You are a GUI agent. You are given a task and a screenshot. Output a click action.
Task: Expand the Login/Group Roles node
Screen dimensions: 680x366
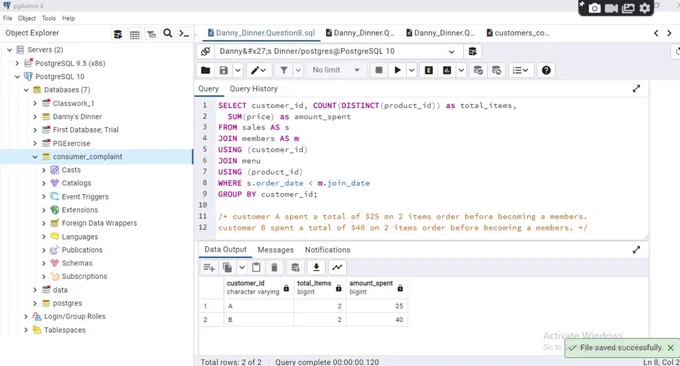[x=26, y=317]
